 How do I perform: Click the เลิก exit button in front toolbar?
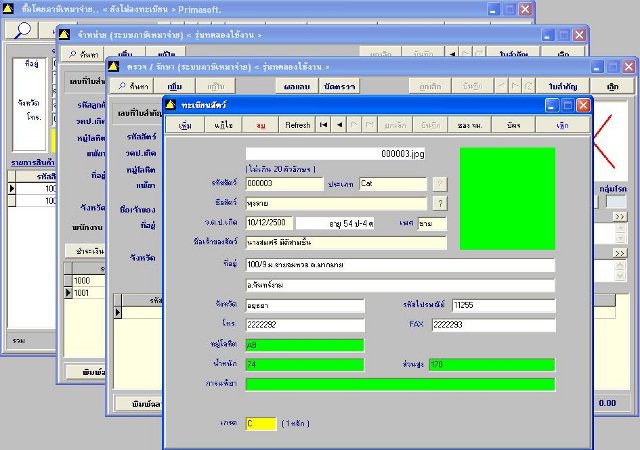(562, 127)
